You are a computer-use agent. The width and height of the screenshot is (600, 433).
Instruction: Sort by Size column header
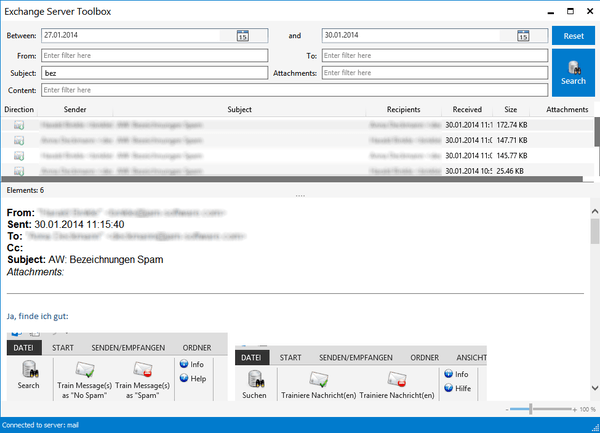(510, 109)
